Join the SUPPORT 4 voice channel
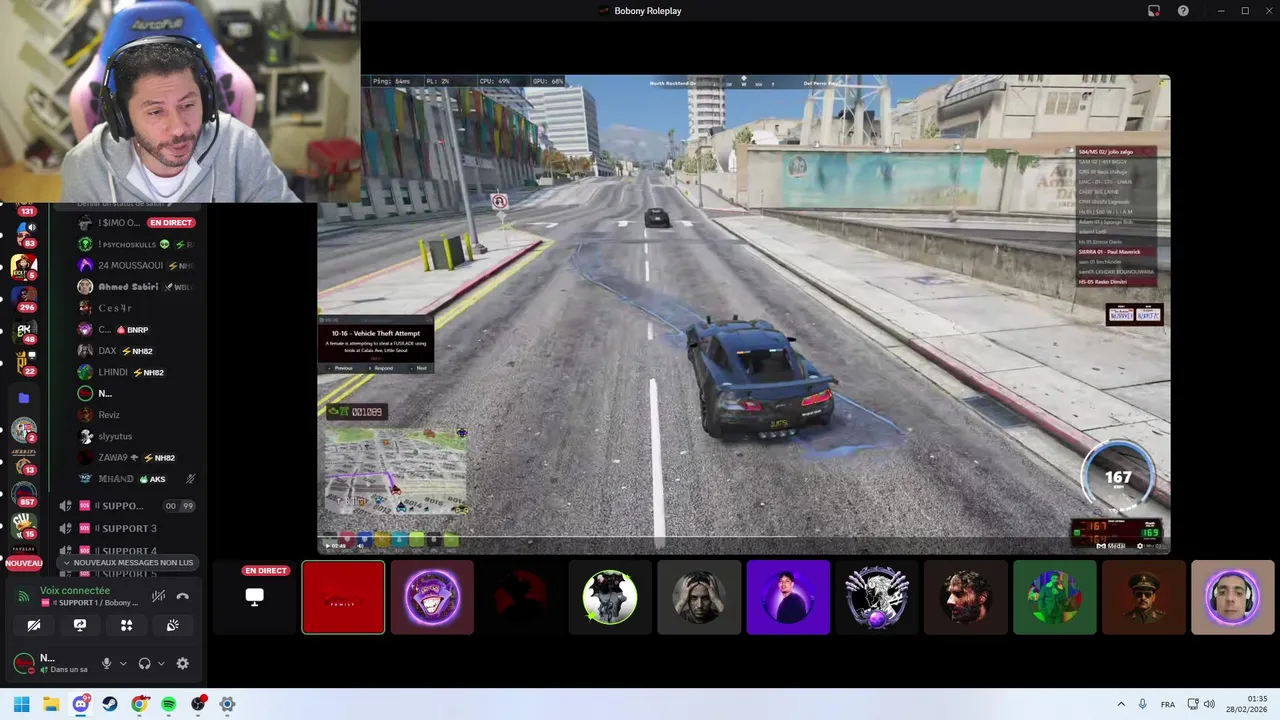Image resolution: width=1280 pixels, height=720 pixels. coord(130,550)
